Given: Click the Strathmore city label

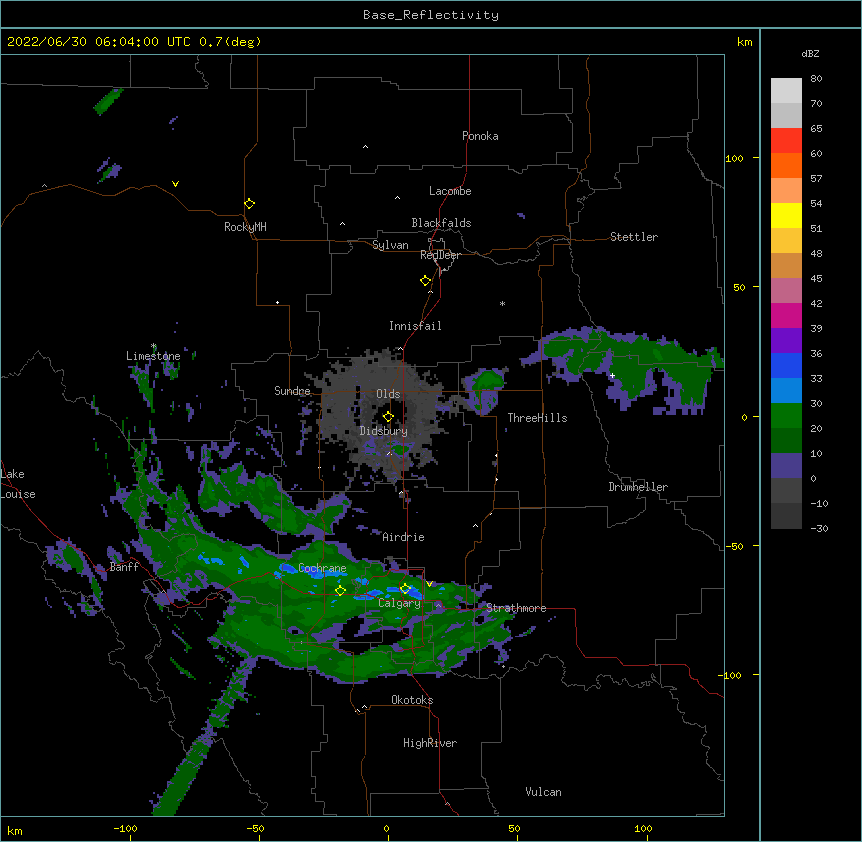Looking at the screenshot, I should (516, 608).
